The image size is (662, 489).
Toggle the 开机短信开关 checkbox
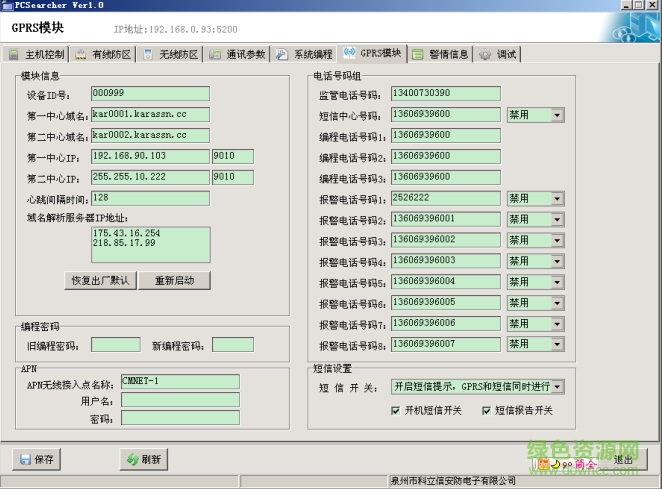(x=396, y=410)
